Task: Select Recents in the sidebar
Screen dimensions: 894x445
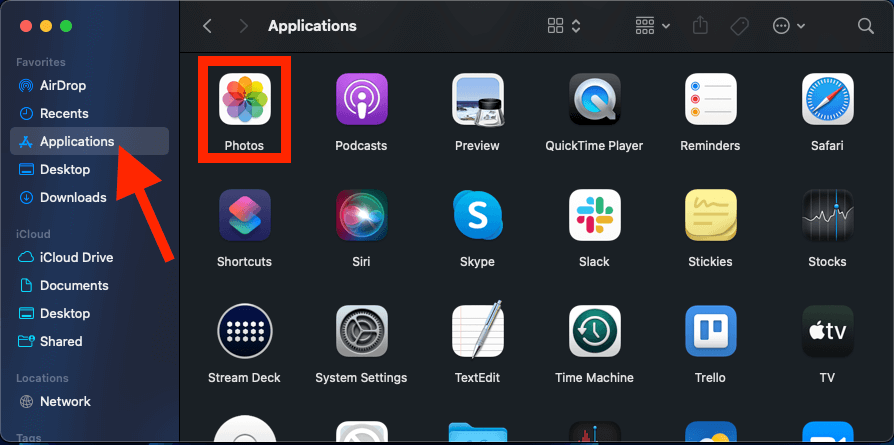Action: [90, 114]
